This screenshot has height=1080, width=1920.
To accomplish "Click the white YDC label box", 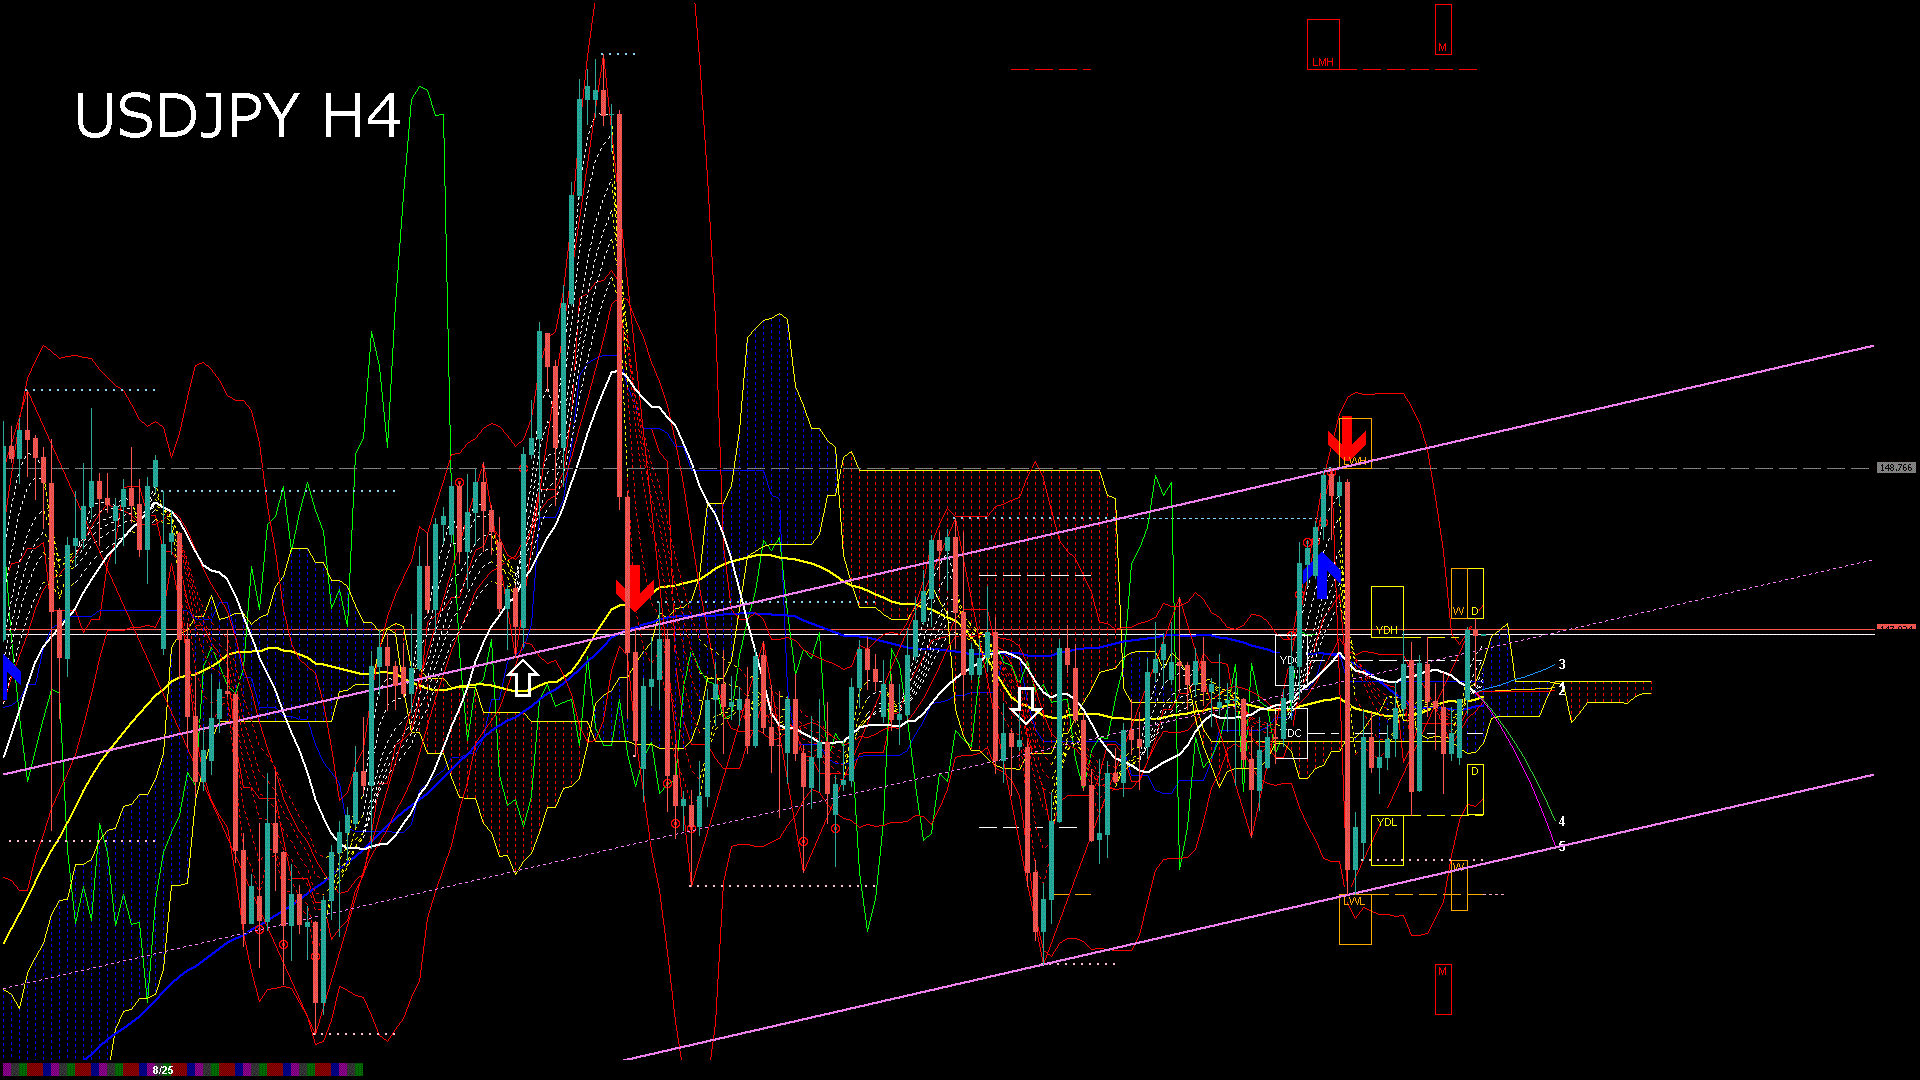I will 1289,660.
